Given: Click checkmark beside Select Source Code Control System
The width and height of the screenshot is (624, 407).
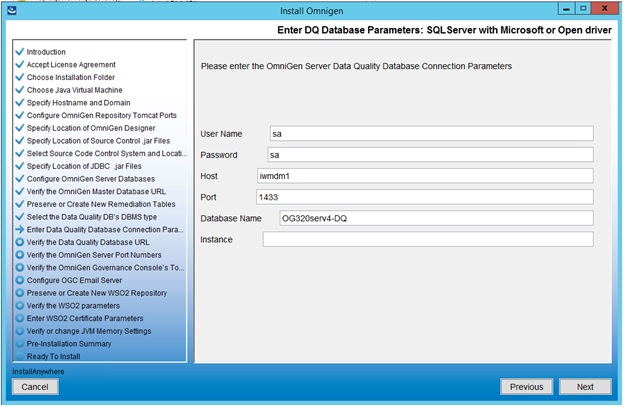Looking at the screenshot, I should pos(20,153).
